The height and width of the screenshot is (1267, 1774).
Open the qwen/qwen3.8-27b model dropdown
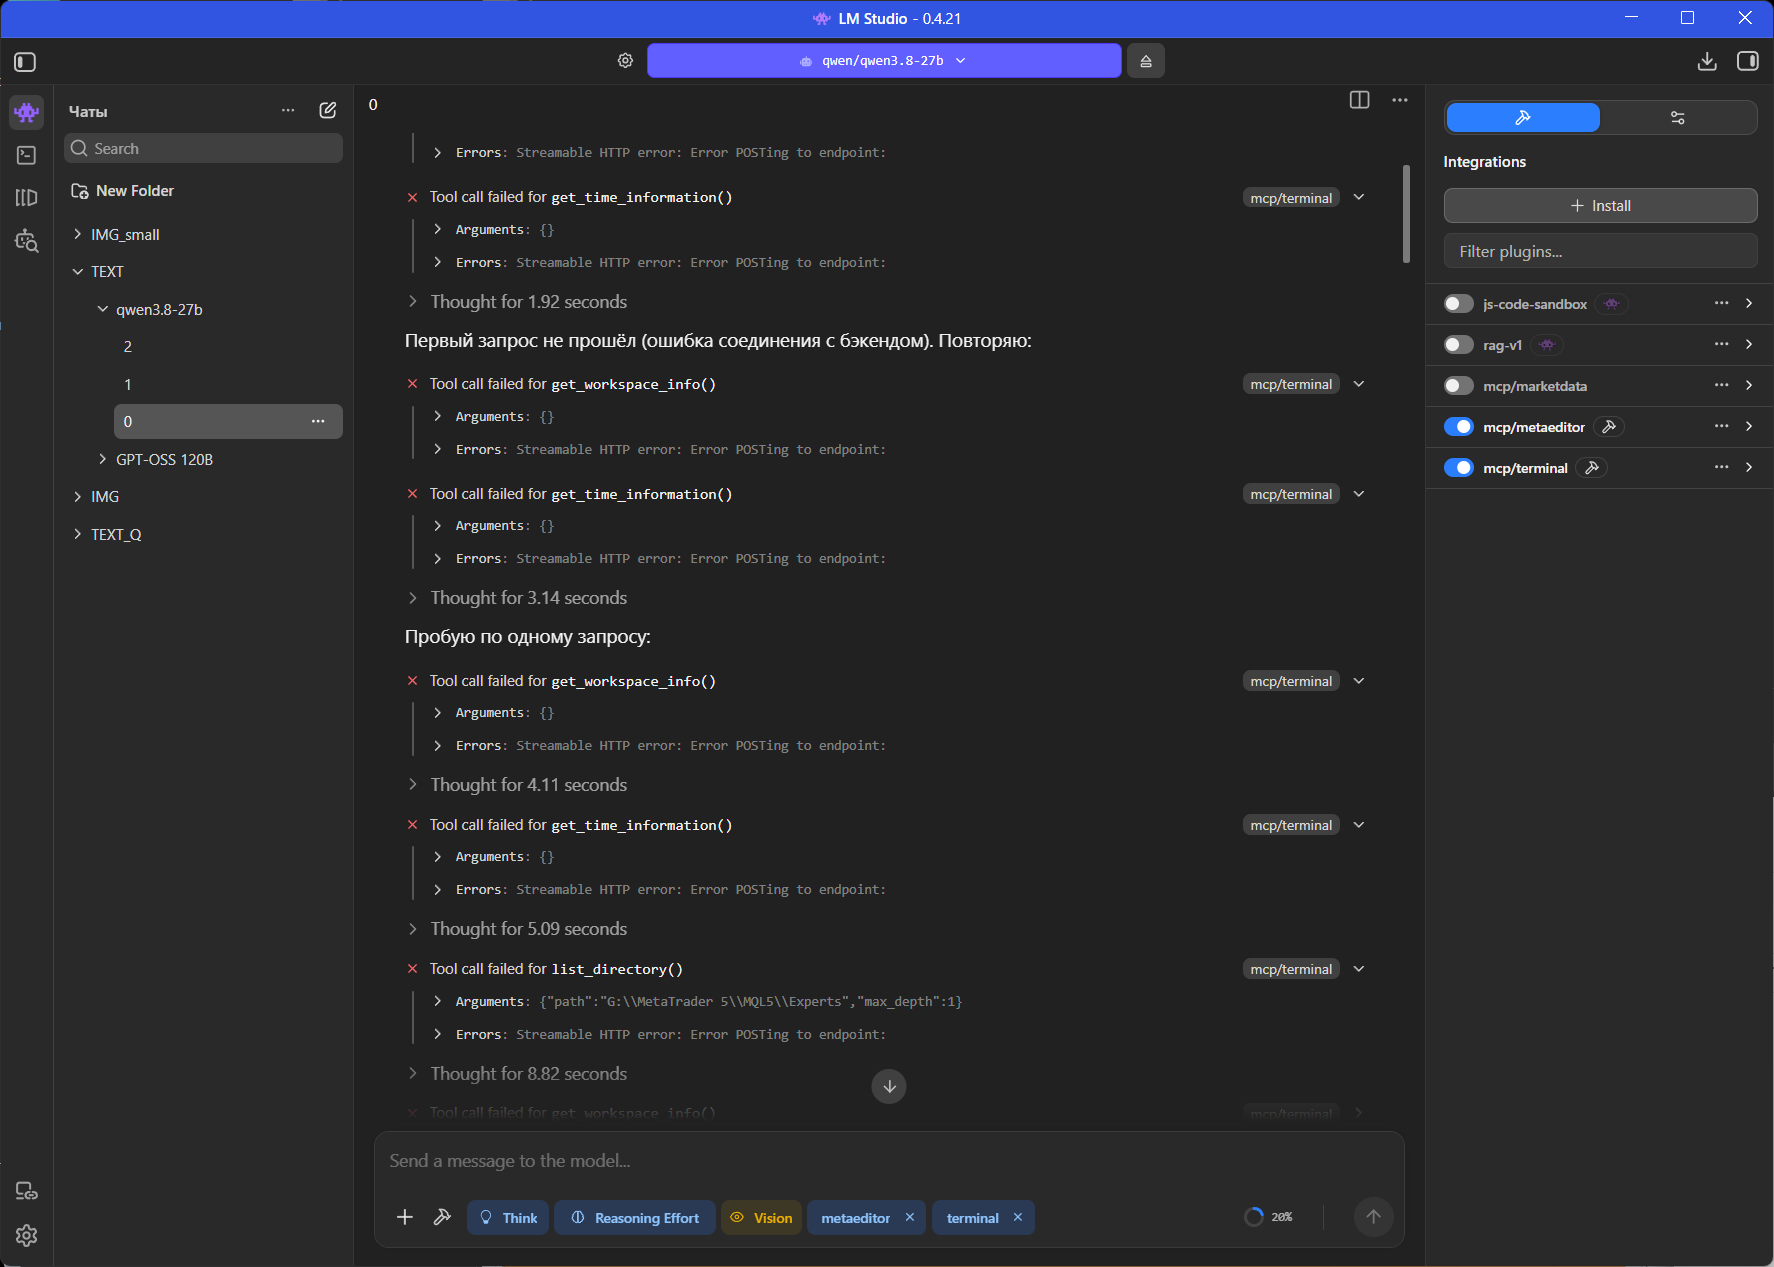coord(884,61)
